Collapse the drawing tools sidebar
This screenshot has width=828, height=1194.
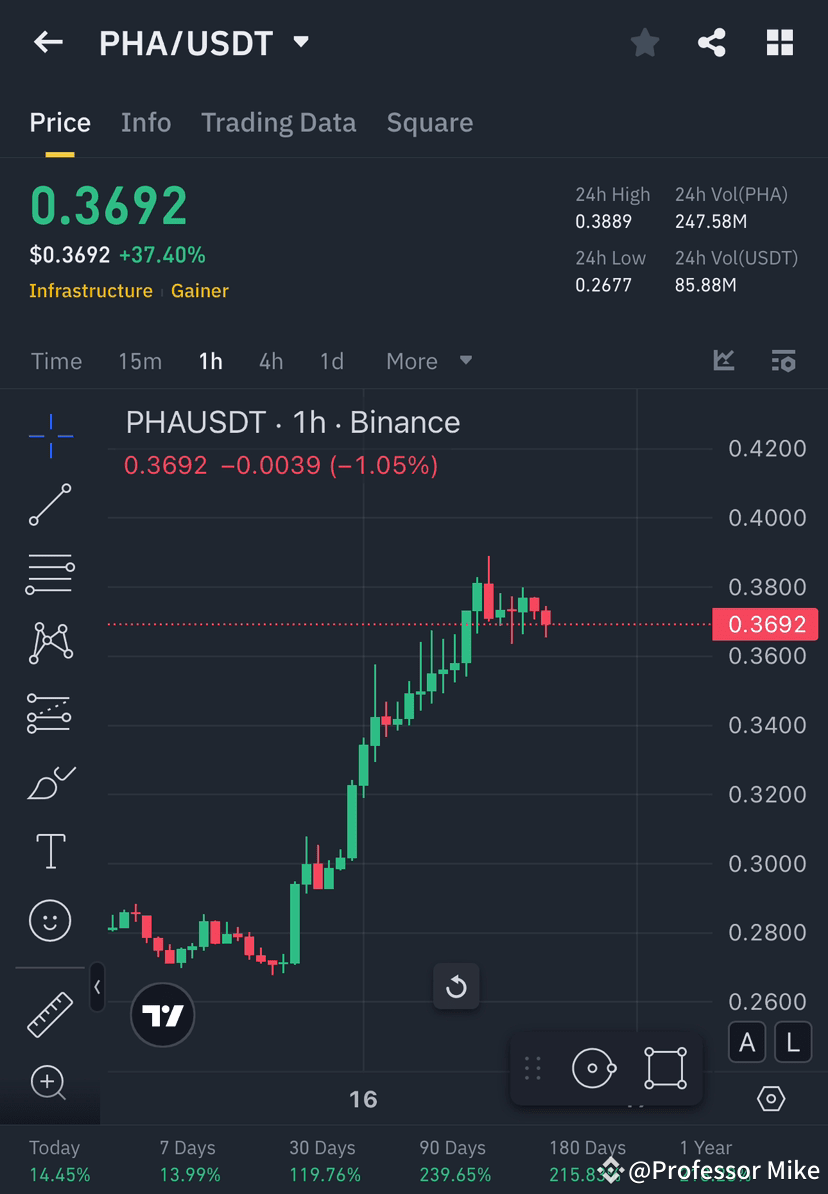pyautogui.click(x=97, y=988)
